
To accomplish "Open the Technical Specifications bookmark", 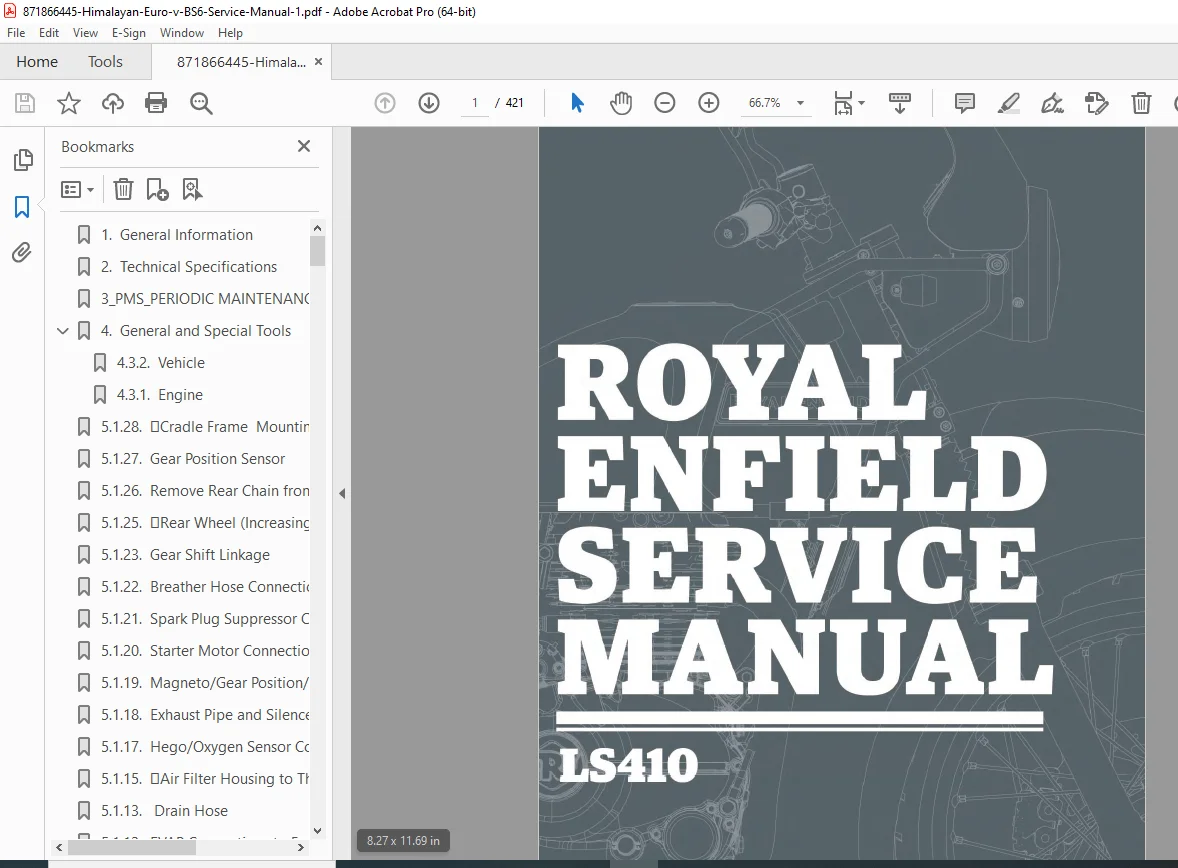I will click(189, 267).
